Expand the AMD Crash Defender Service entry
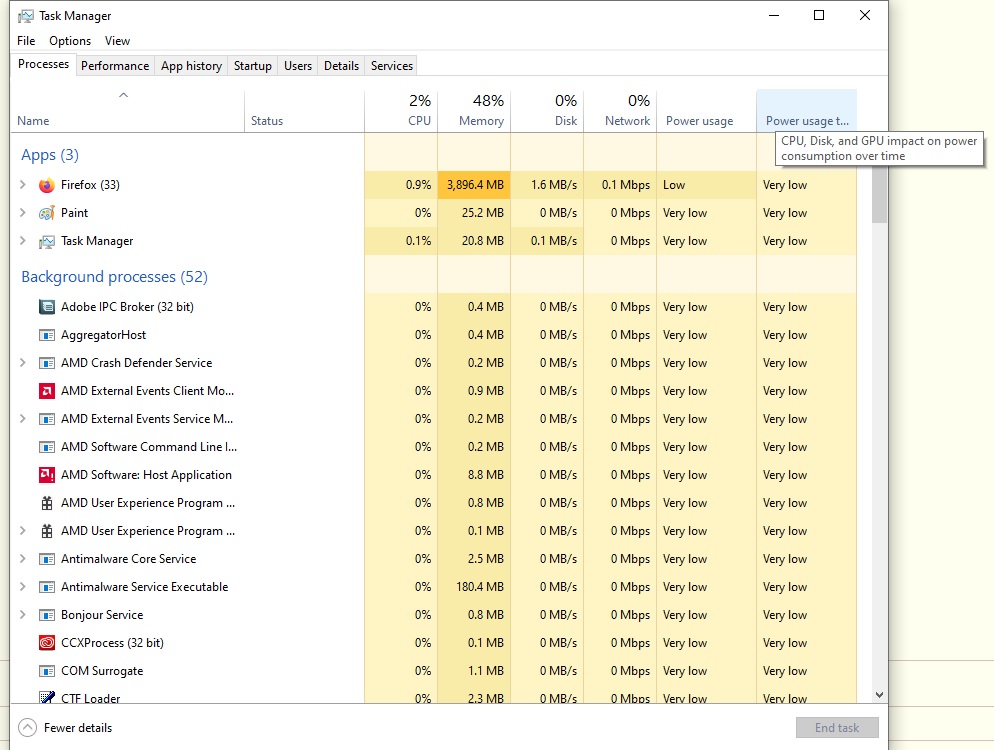Screen dimensions: 994x750 (x=23, y=363)
